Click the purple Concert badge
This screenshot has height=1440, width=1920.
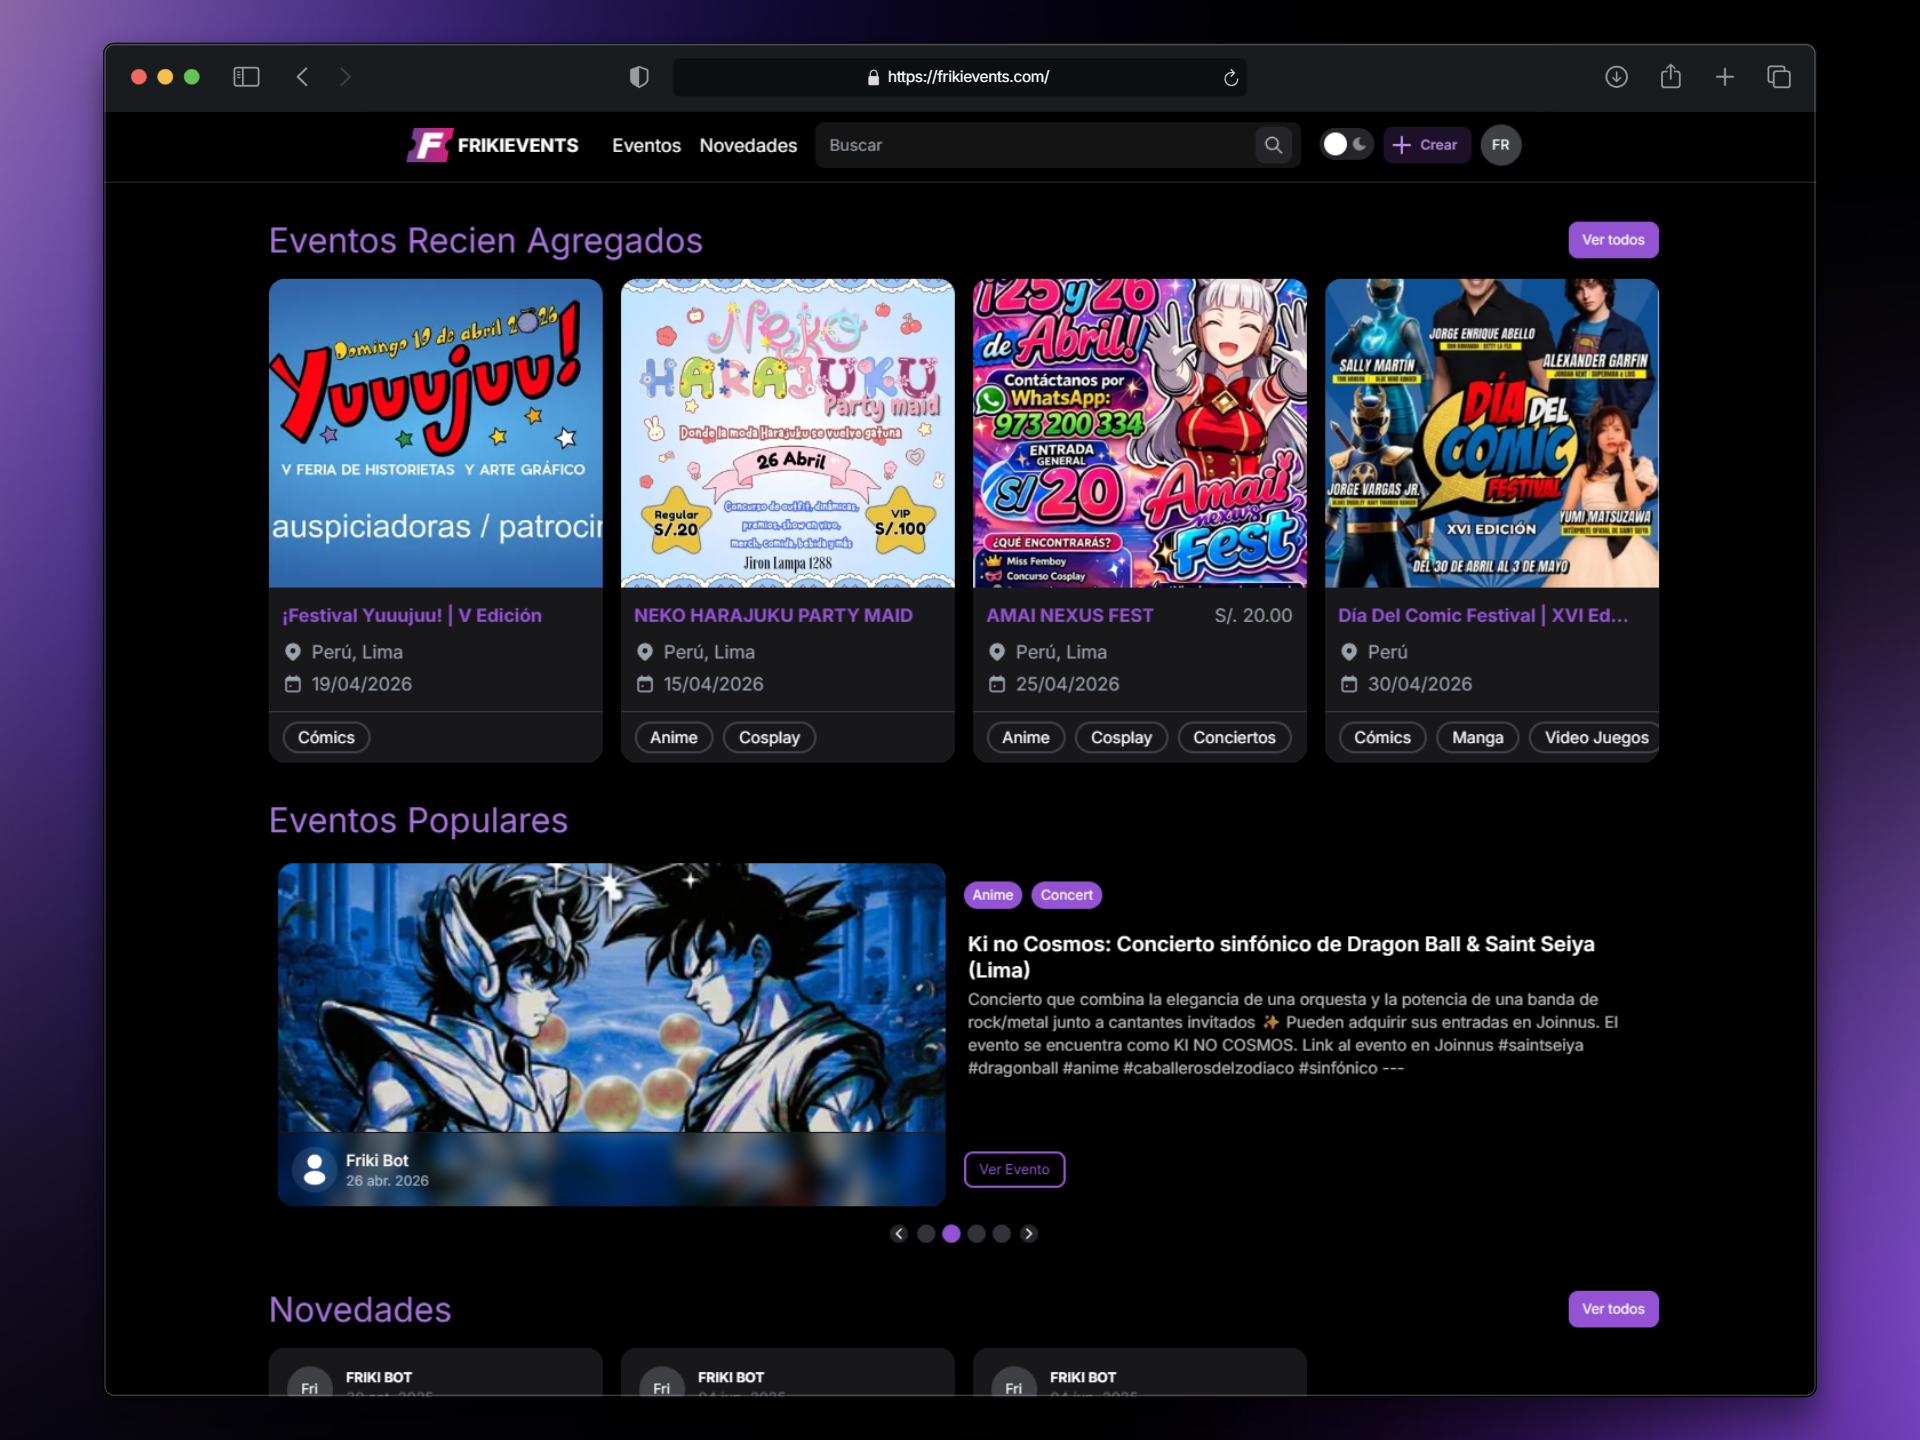pyautogui.click(x=1066, y=895)
